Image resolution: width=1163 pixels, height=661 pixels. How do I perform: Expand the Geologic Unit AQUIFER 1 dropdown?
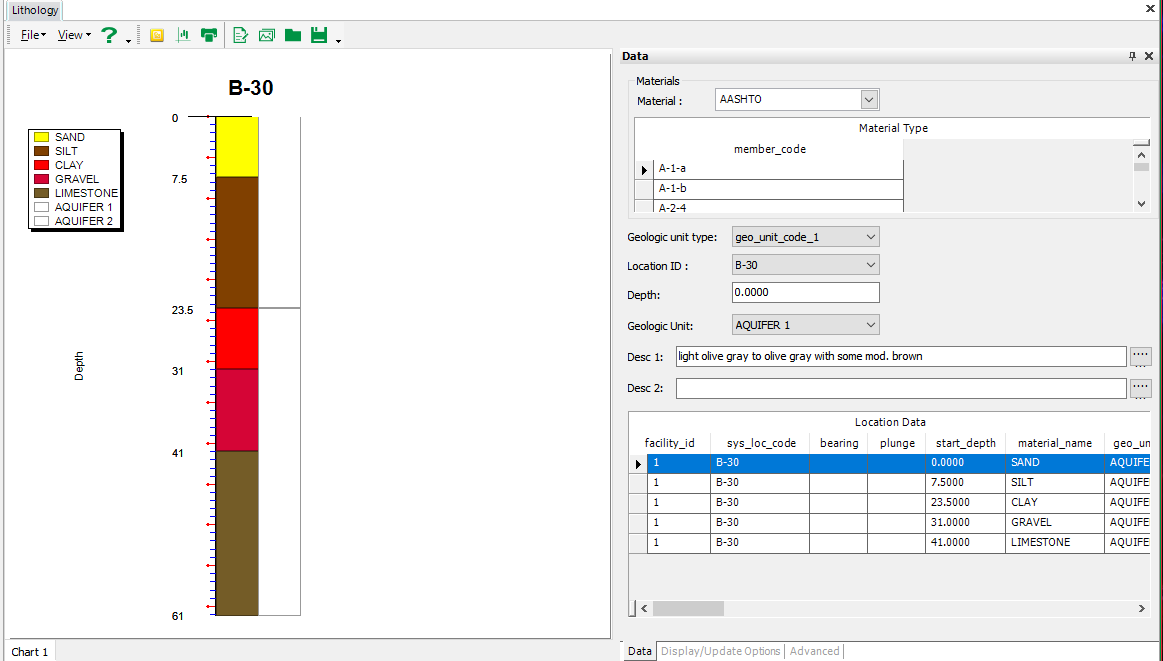[x=870, y=325]
